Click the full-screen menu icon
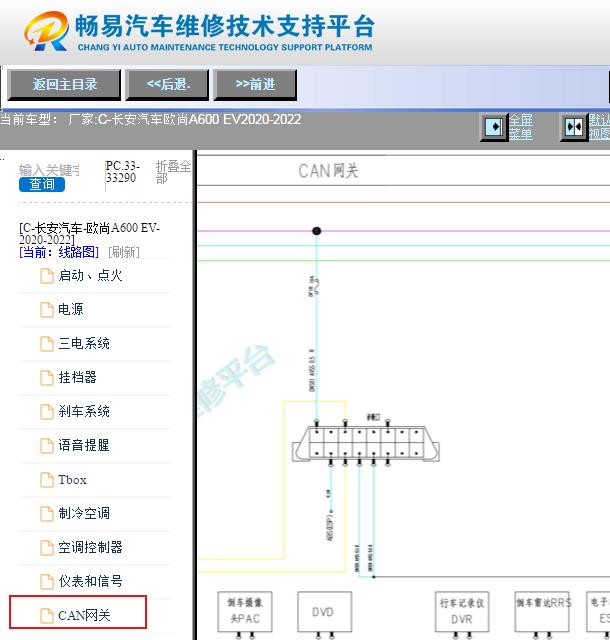The height and width of the screenshot is (640, 610). pos(494,127)
